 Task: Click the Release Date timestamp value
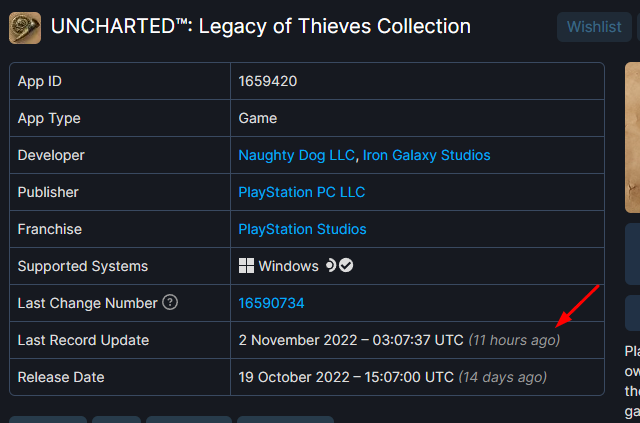click(x=346, y=377)
